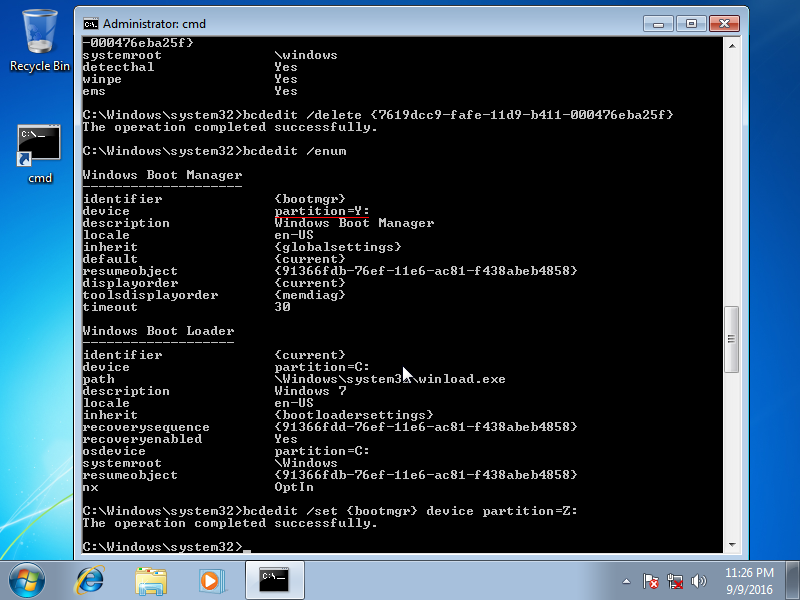This screenshot has height=600, width=800.
Task: Click 'winpe' row label
Action: click(x=102, y=79)
